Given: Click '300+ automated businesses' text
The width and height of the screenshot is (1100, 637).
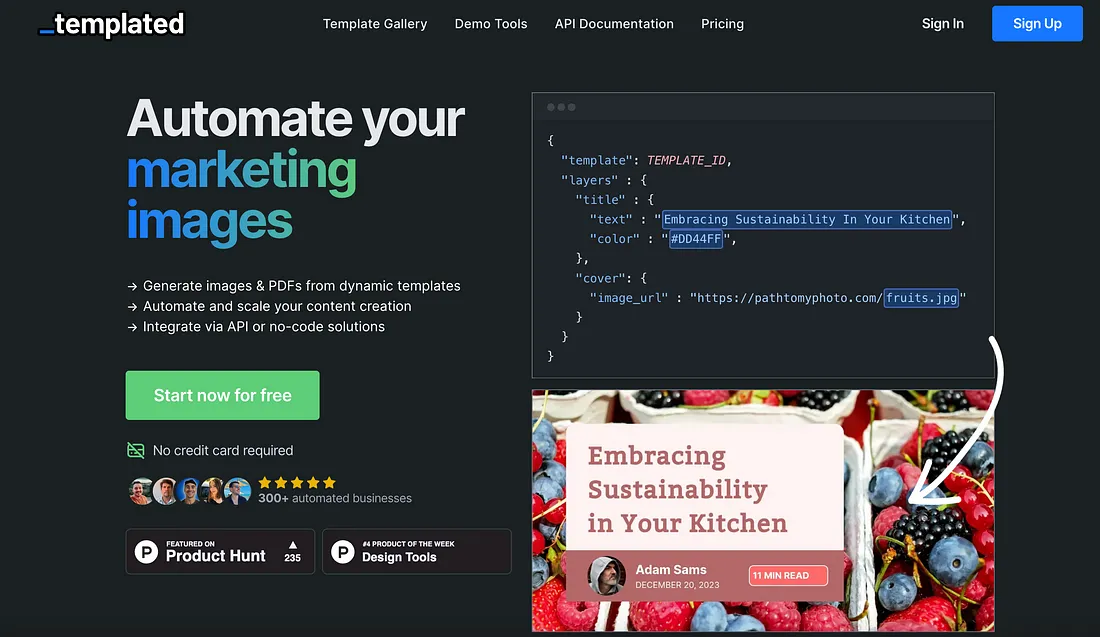Looking at the screenshot, I should pos(335,498).
